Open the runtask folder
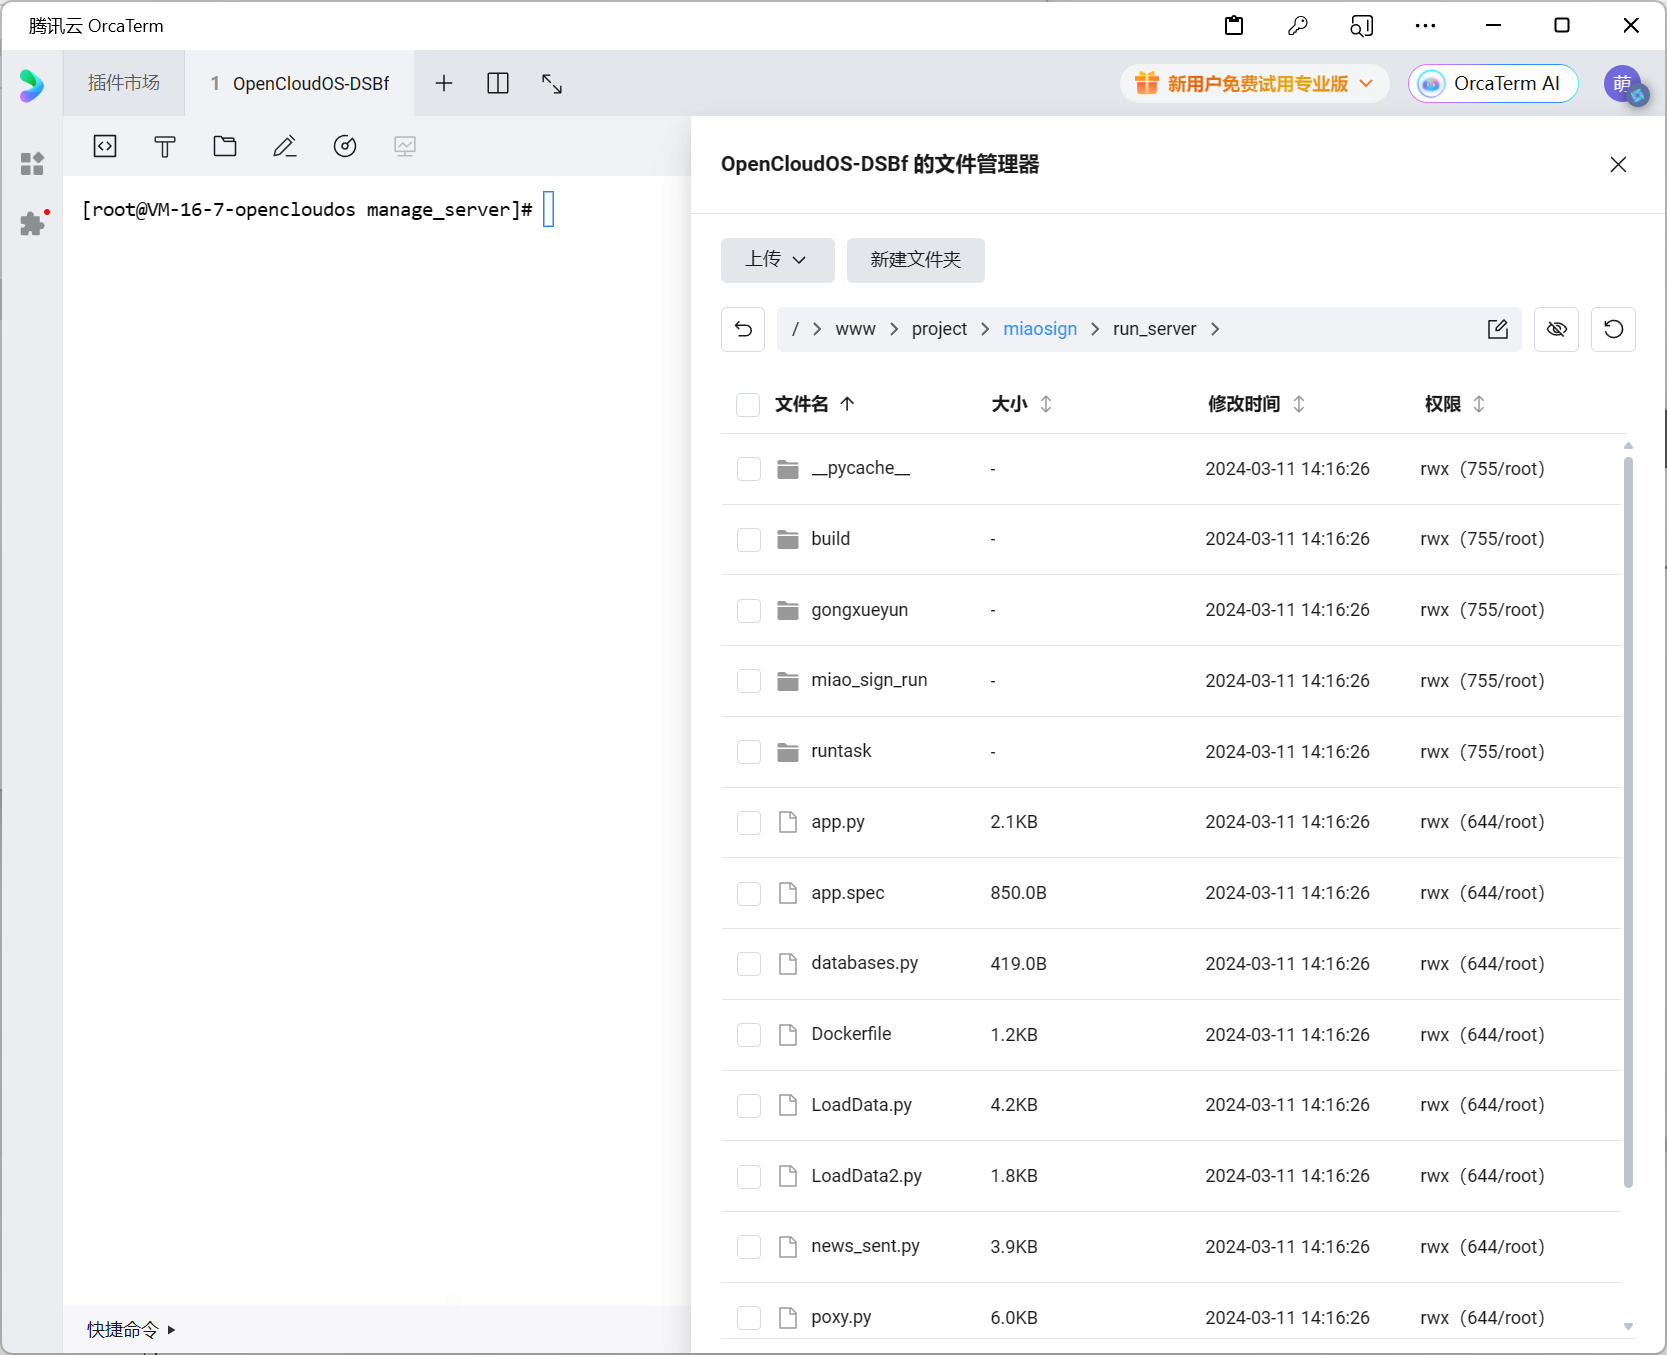This screenshot has height=1355, width=1667. (841, 751)
